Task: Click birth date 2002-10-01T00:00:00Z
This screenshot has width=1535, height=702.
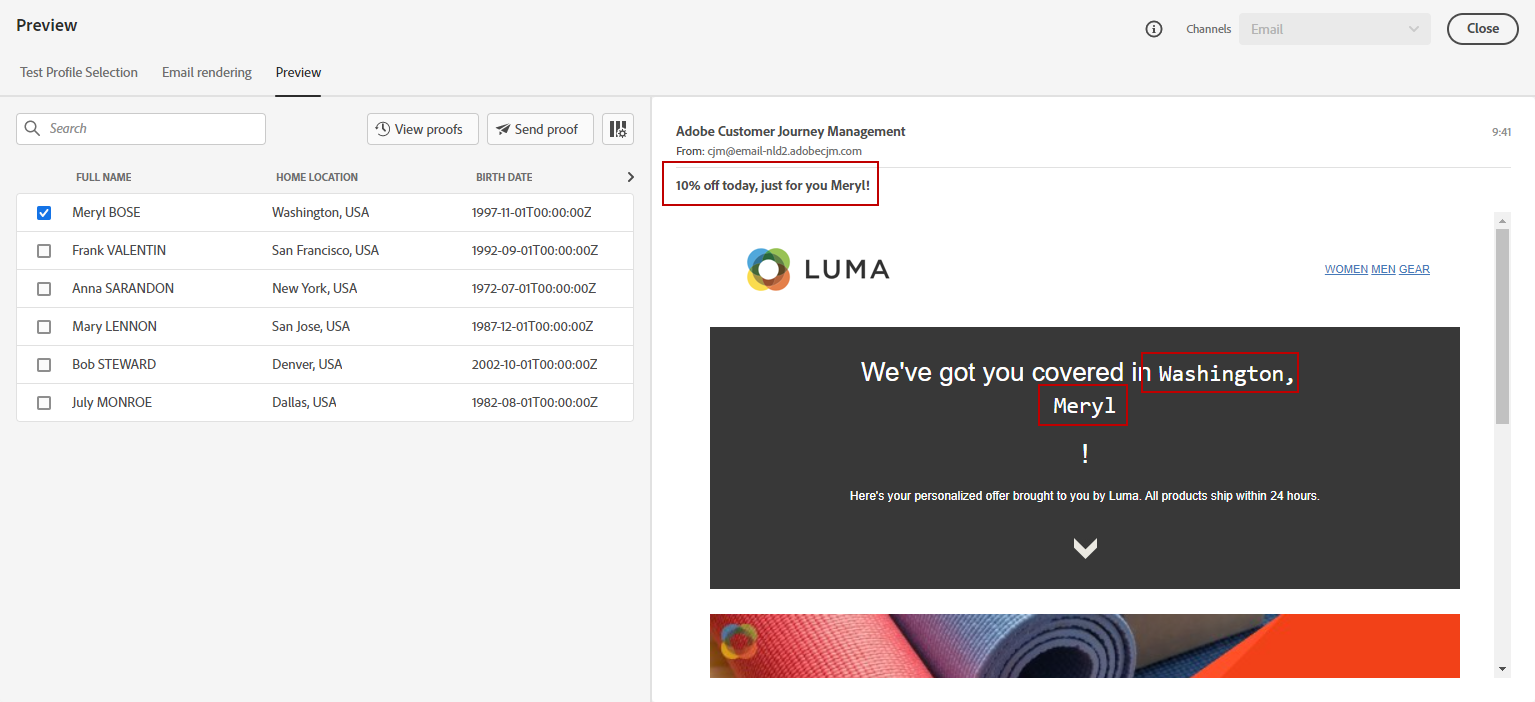Action: (x=534, y=365)
